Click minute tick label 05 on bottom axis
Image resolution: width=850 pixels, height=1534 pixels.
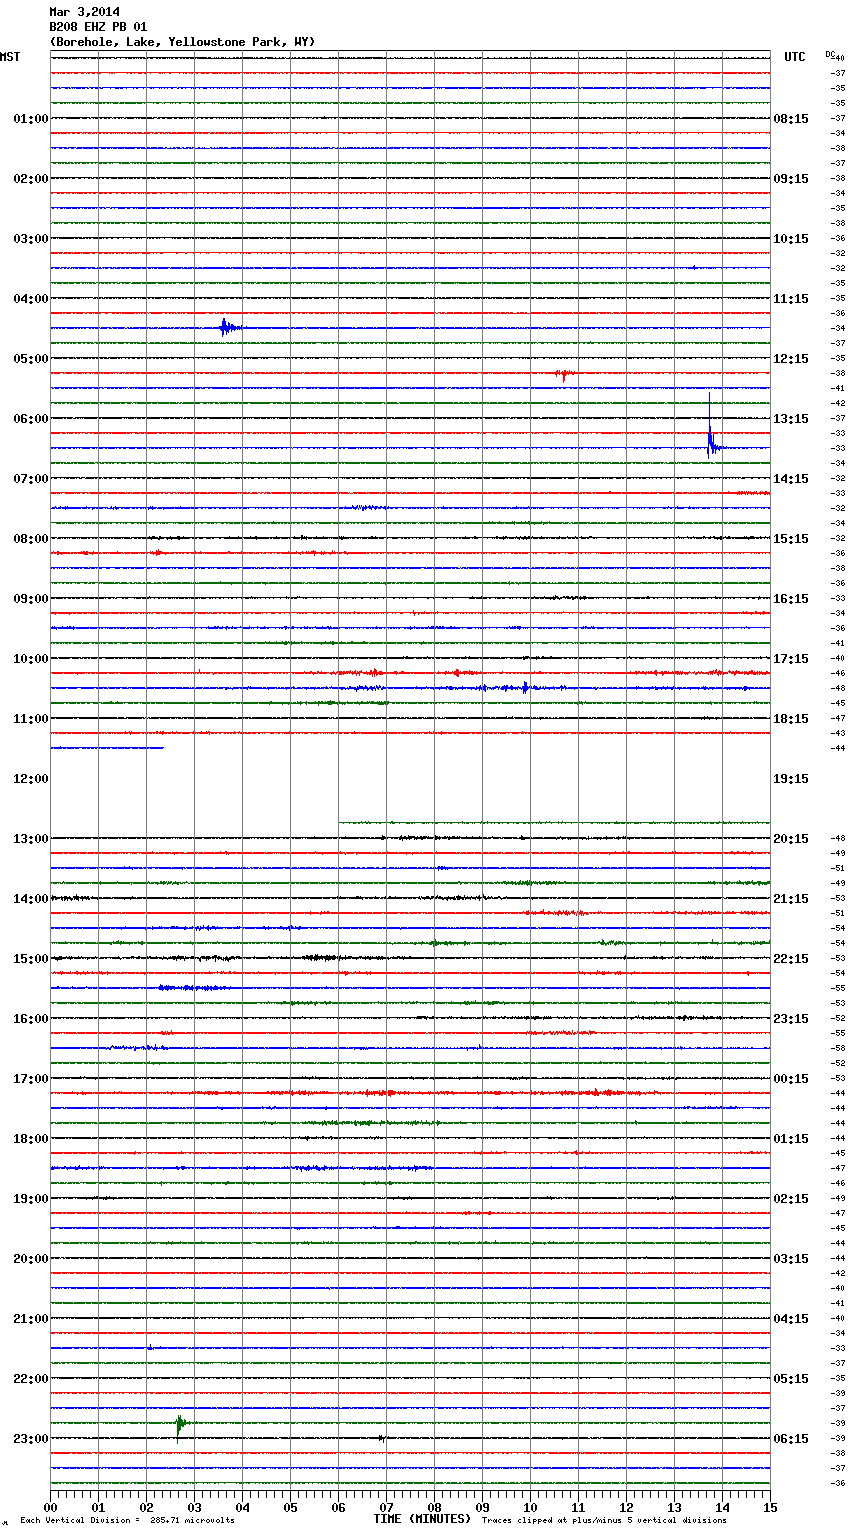click(290, 1507)
